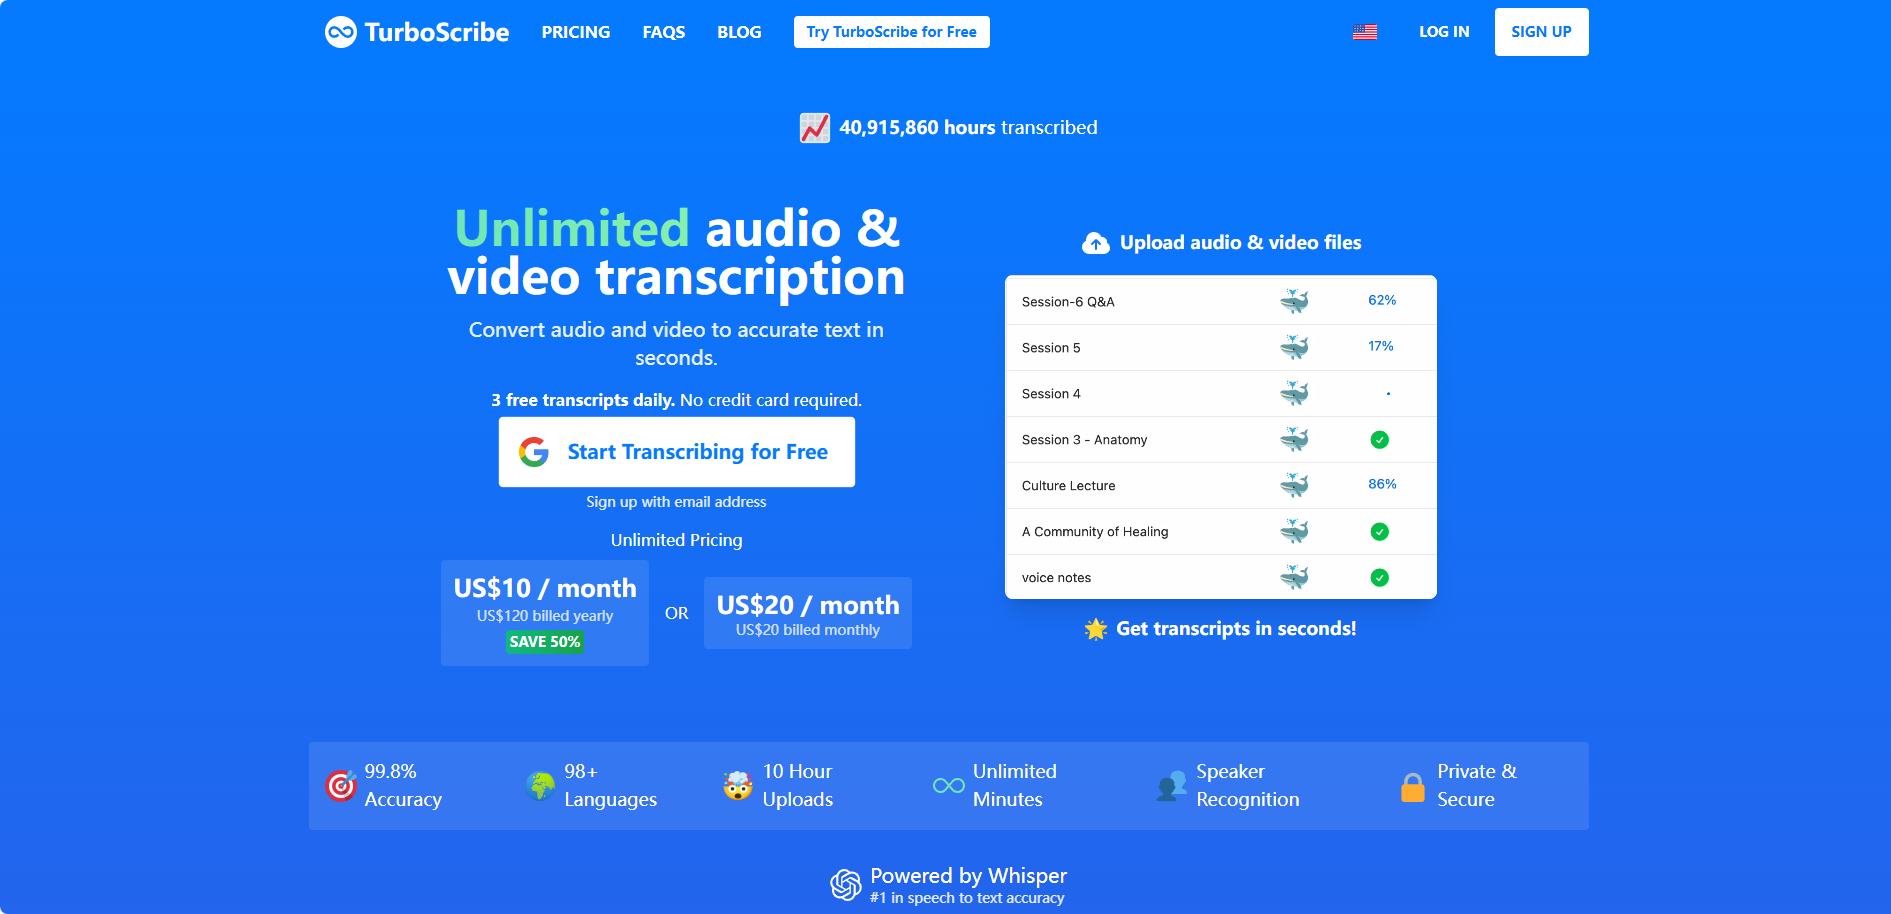1891x914 pixels.
Task: Click the speaker silhouette icon for Speaker Recognition
Action: click(1171, 786)
